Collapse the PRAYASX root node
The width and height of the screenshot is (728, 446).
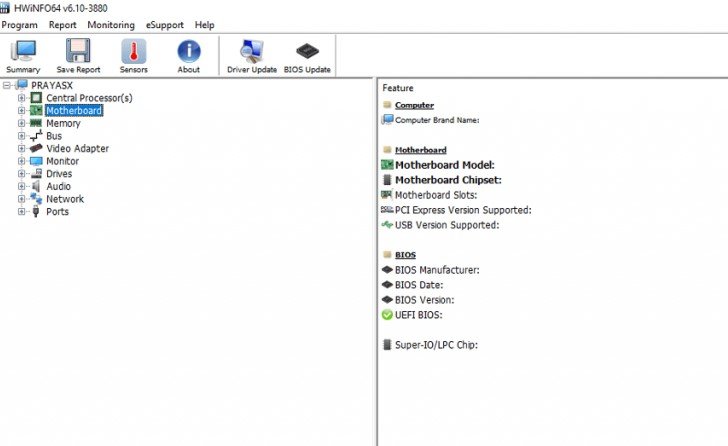(x=7, y=85)
